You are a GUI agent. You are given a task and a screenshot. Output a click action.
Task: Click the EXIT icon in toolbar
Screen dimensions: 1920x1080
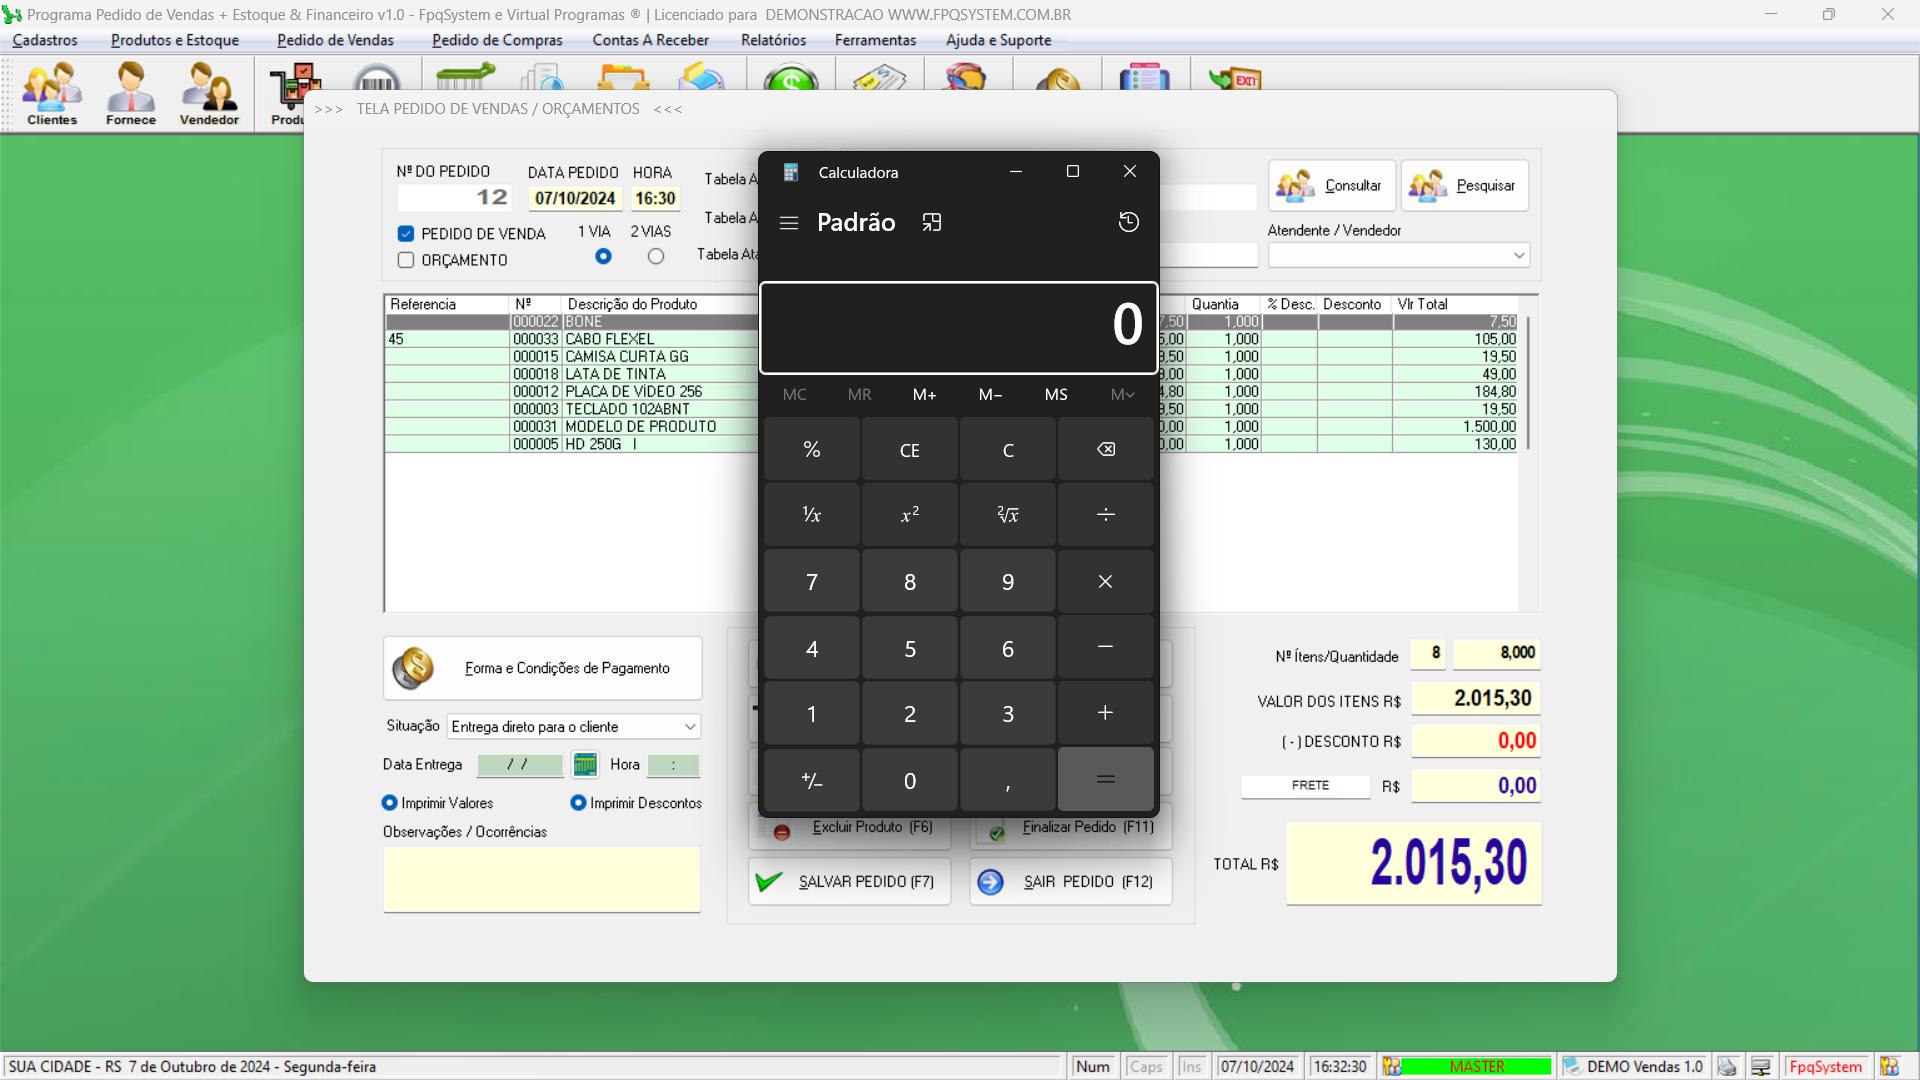1234,78
